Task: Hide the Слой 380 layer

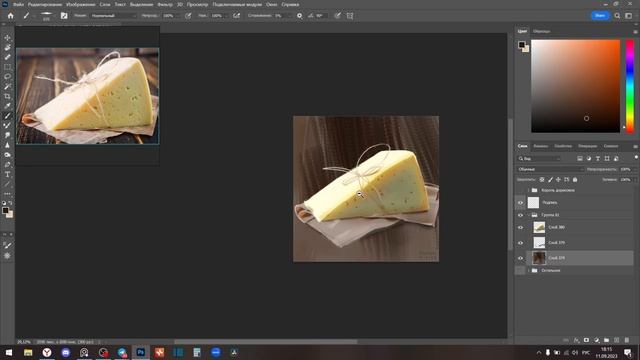Action: 520,227
